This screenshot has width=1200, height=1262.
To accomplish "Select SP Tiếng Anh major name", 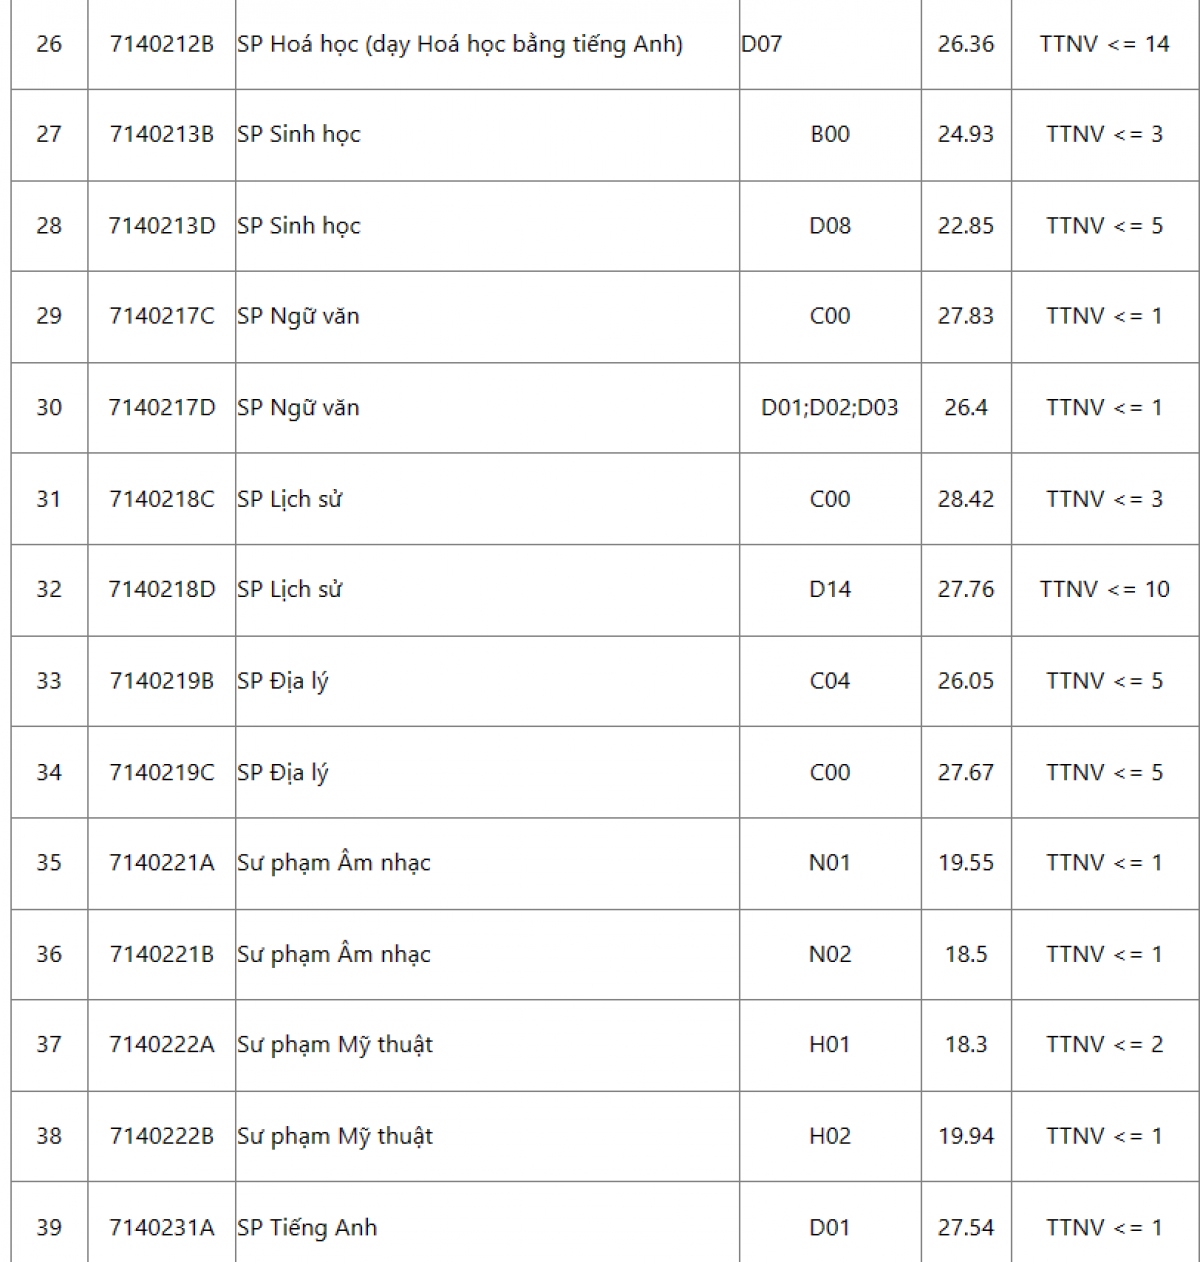I will [x=307, y=1228].
